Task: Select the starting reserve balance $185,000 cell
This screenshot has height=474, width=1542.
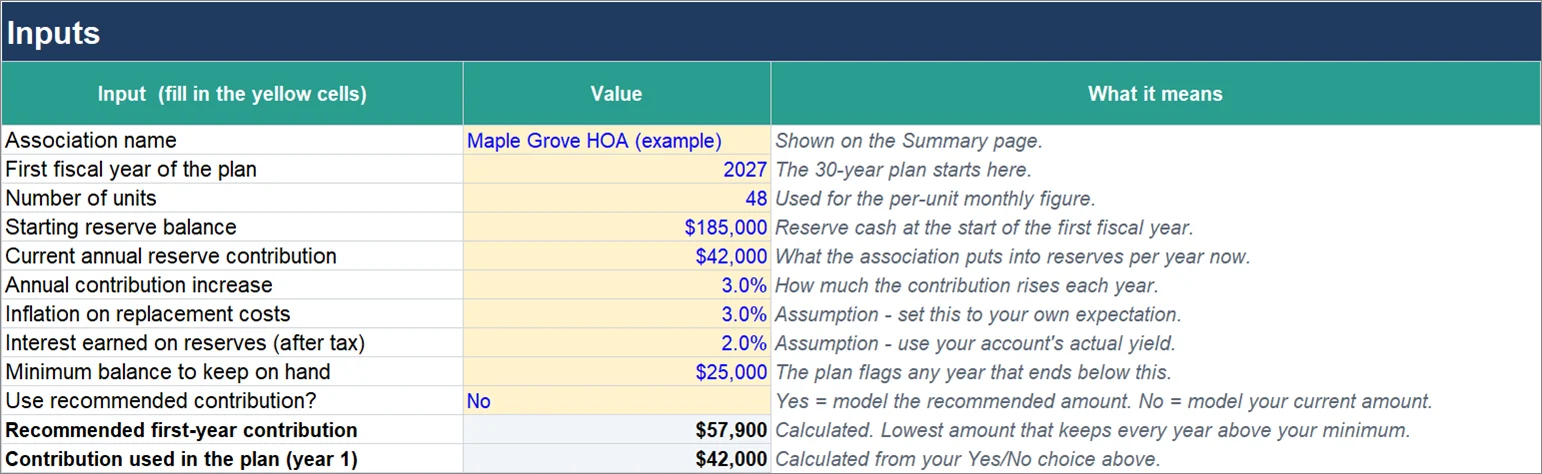Action: click(x=616, y=227)
